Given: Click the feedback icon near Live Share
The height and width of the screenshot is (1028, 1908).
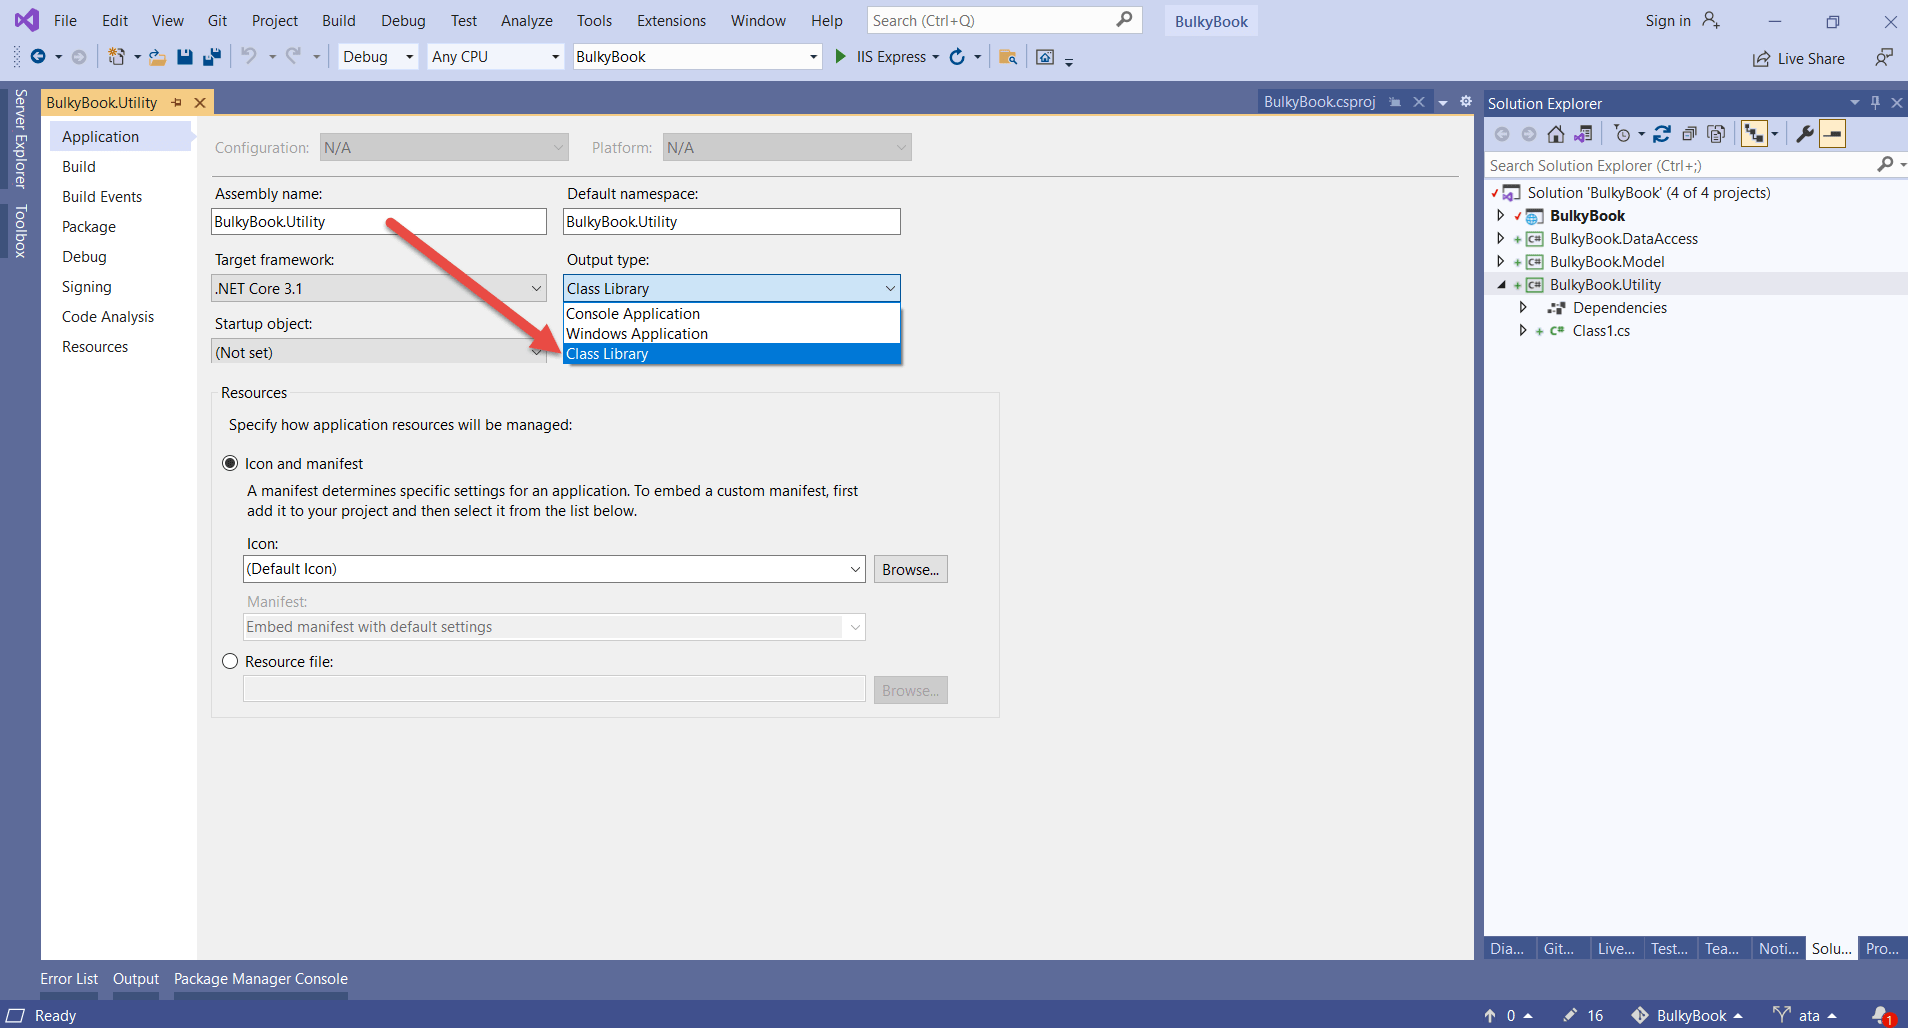Looking at the screenshot, I should pyautogui.click(x=1884, y=57).
